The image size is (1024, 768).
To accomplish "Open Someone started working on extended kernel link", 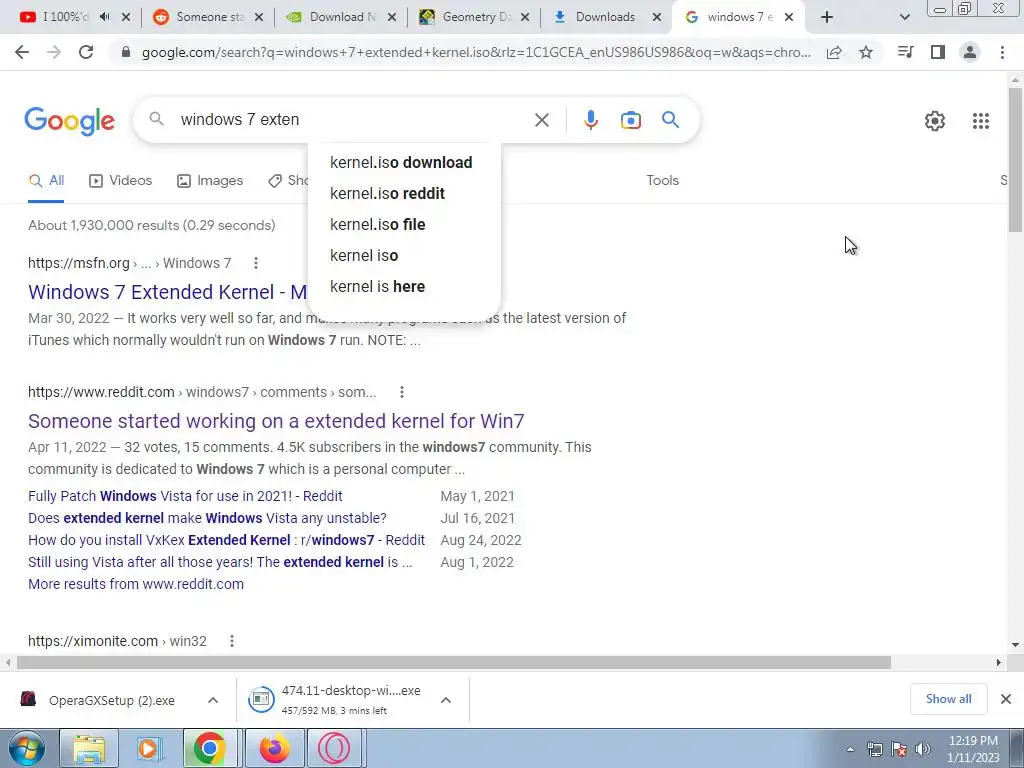I will 276,421.
